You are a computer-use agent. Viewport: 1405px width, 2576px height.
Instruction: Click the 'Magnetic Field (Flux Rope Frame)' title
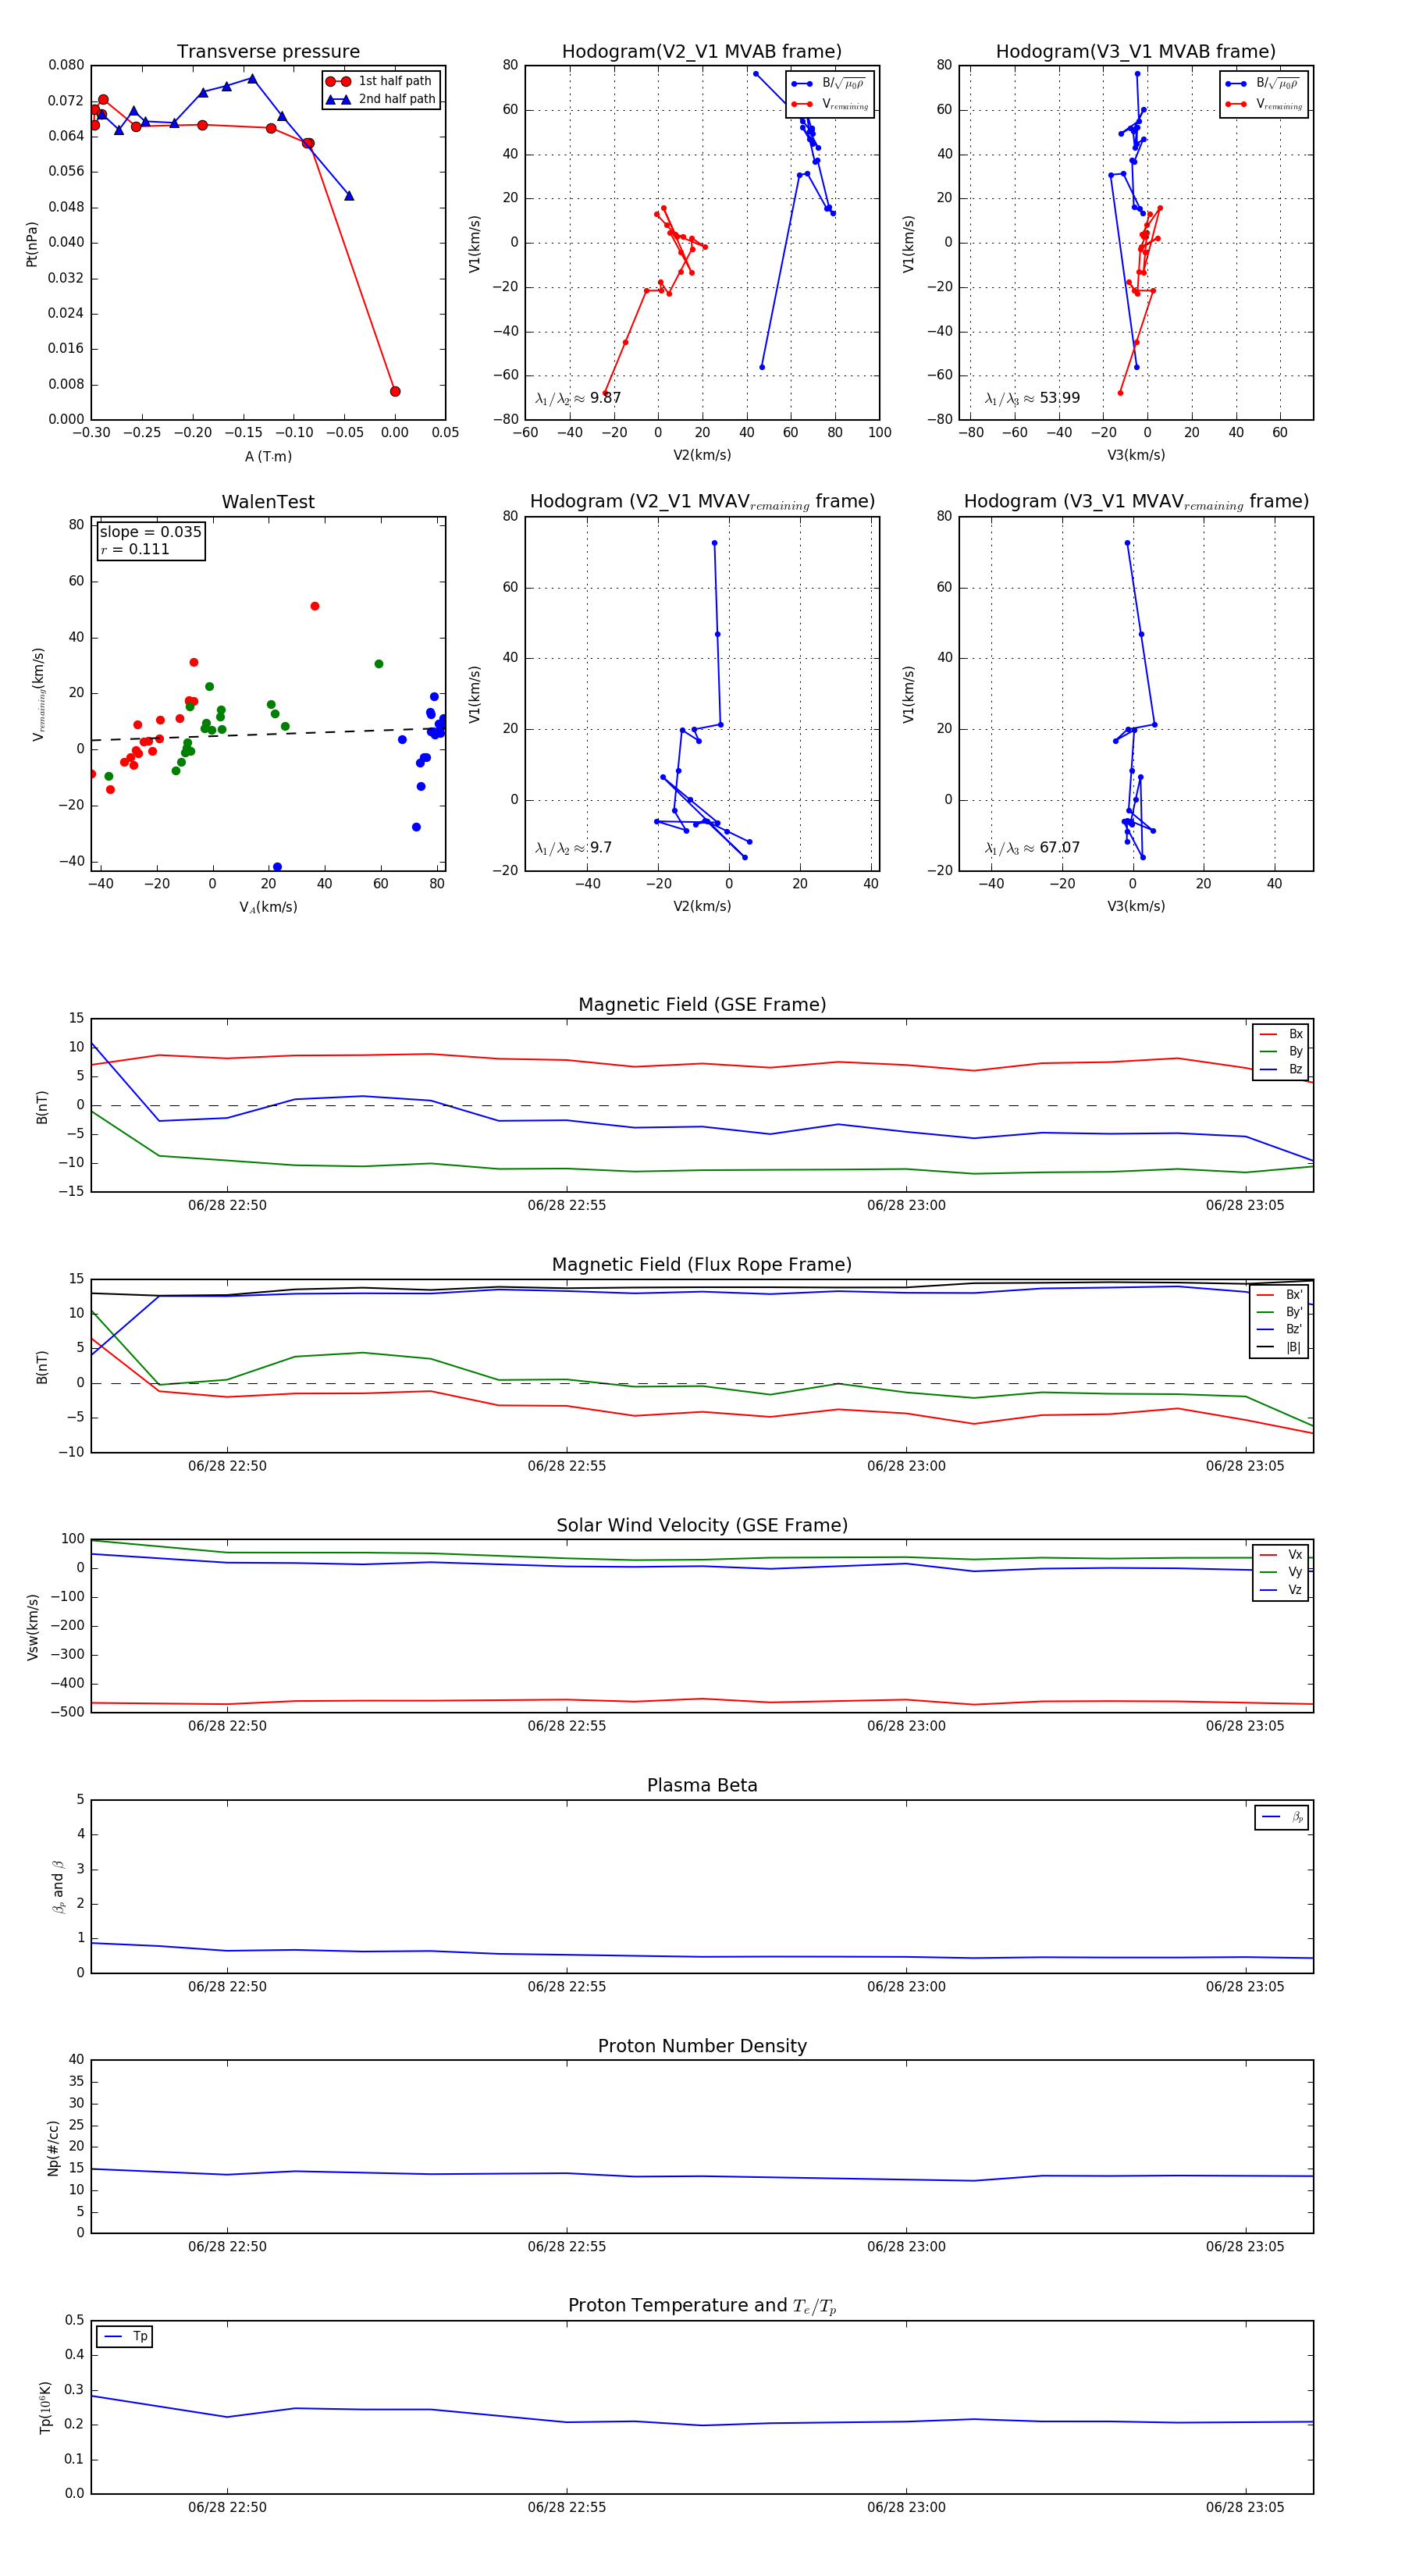coord(702,1265)
